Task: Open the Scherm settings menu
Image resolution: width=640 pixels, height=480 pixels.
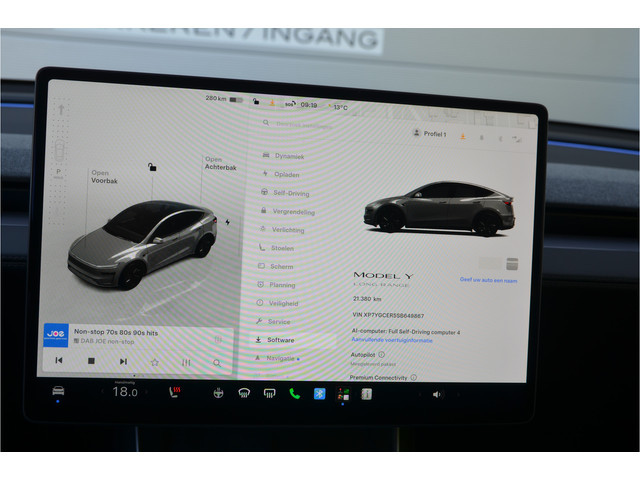Action: (x=276, y=266)
